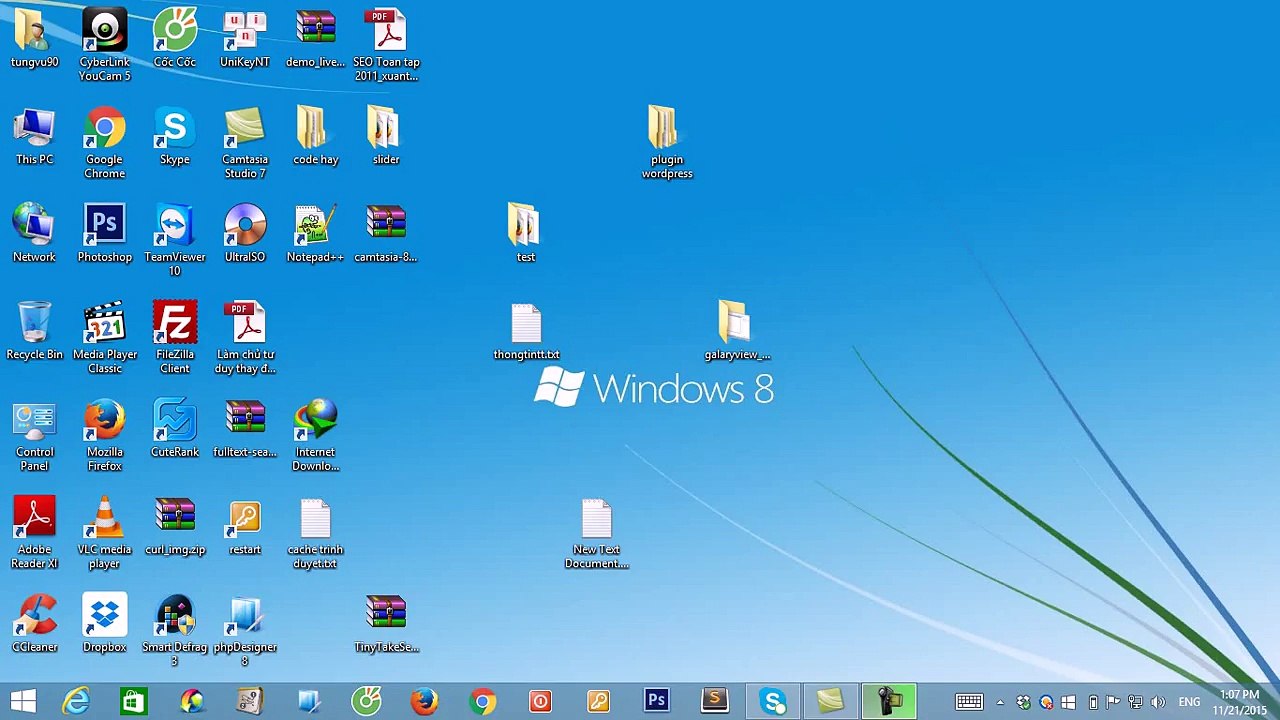Image resolution: width=1280 pixels, height=720 pixels.
Task: Open Cốc Cốc browser from the taskbar
Action: tap(366, 701)
